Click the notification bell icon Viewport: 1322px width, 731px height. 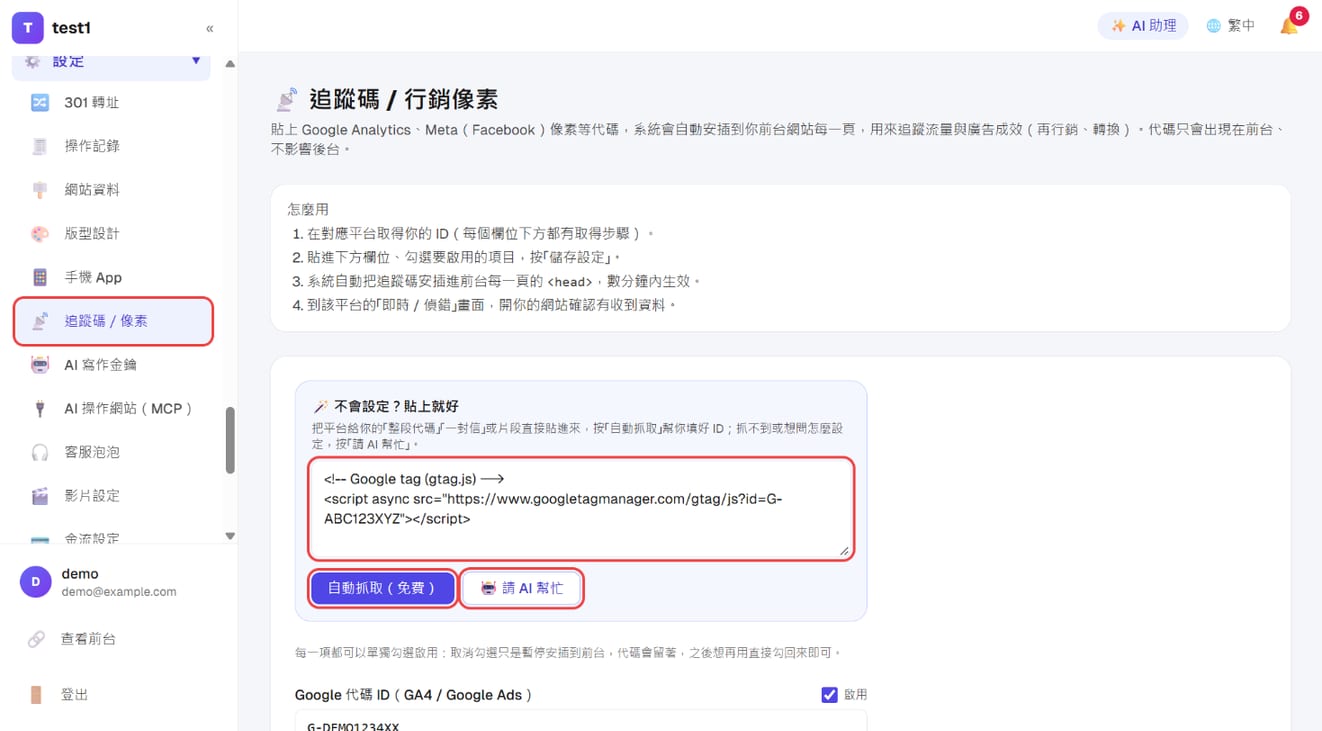(1289, 26)
